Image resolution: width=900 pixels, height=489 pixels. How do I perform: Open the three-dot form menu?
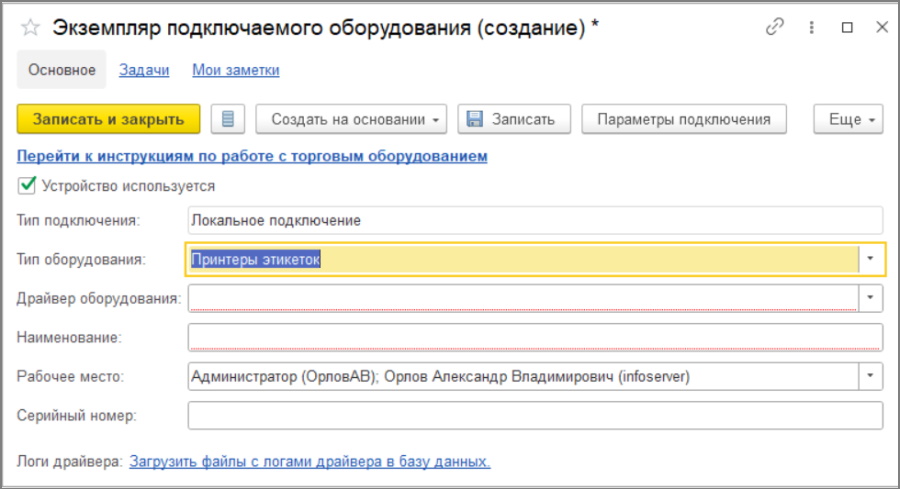pyautogui.click(x=812, y=28)
